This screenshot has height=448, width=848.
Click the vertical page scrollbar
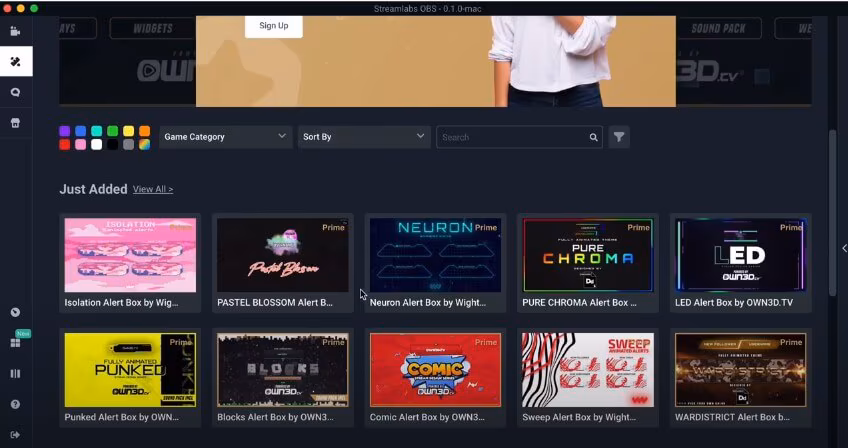833,212
